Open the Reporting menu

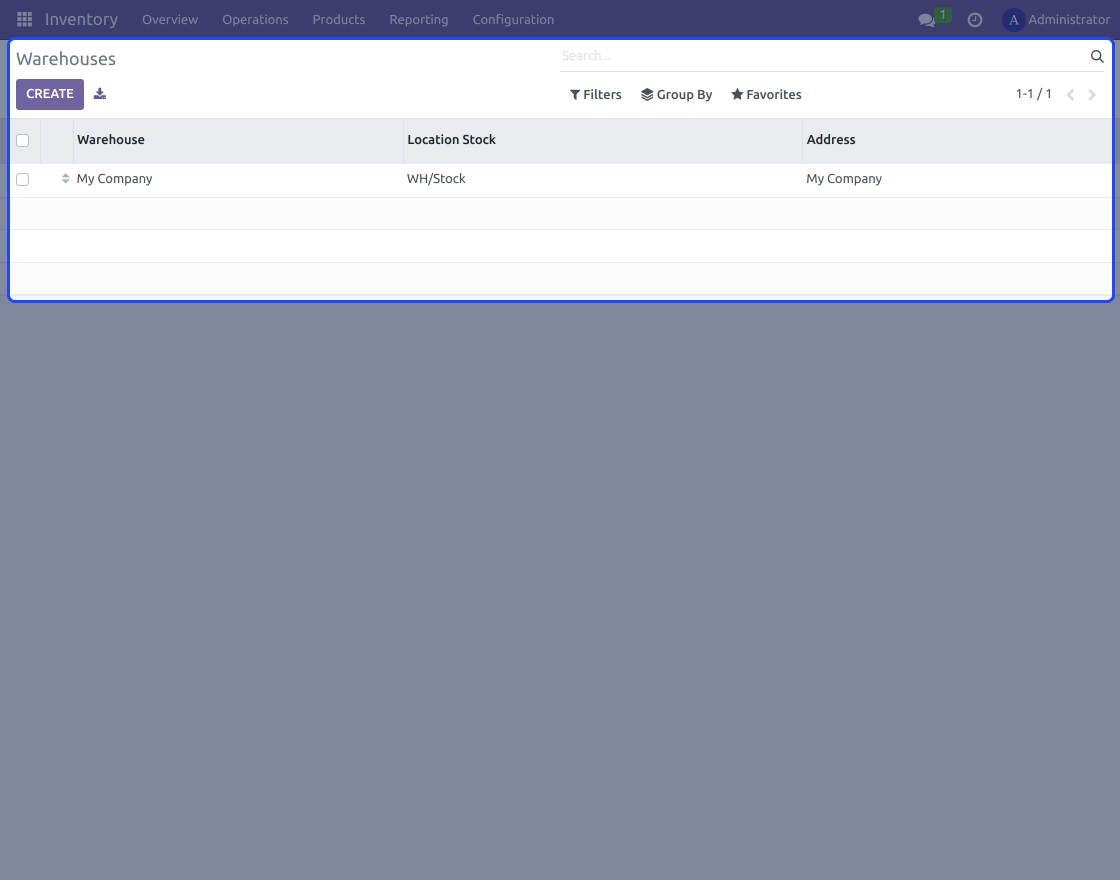point(419,20)
